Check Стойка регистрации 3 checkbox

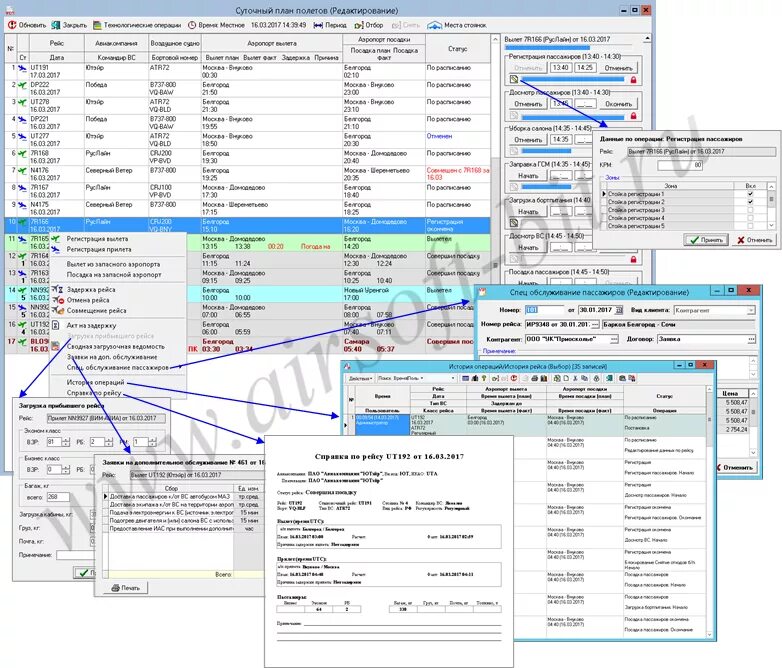(750, 210)
